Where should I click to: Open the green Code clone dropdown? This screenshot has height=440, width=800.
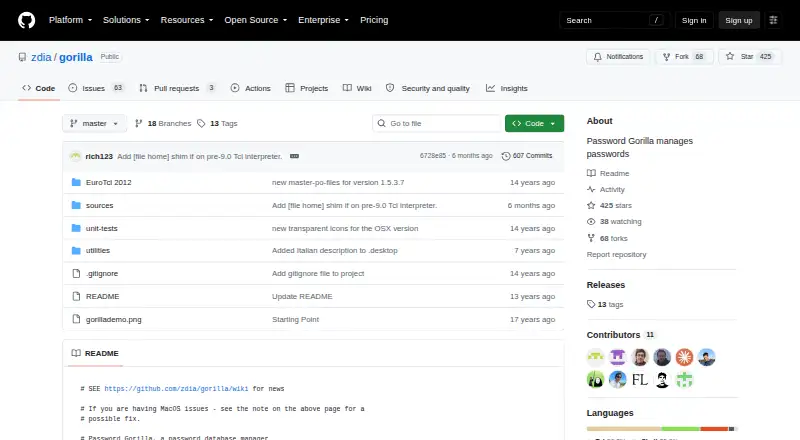click(534, 124)
